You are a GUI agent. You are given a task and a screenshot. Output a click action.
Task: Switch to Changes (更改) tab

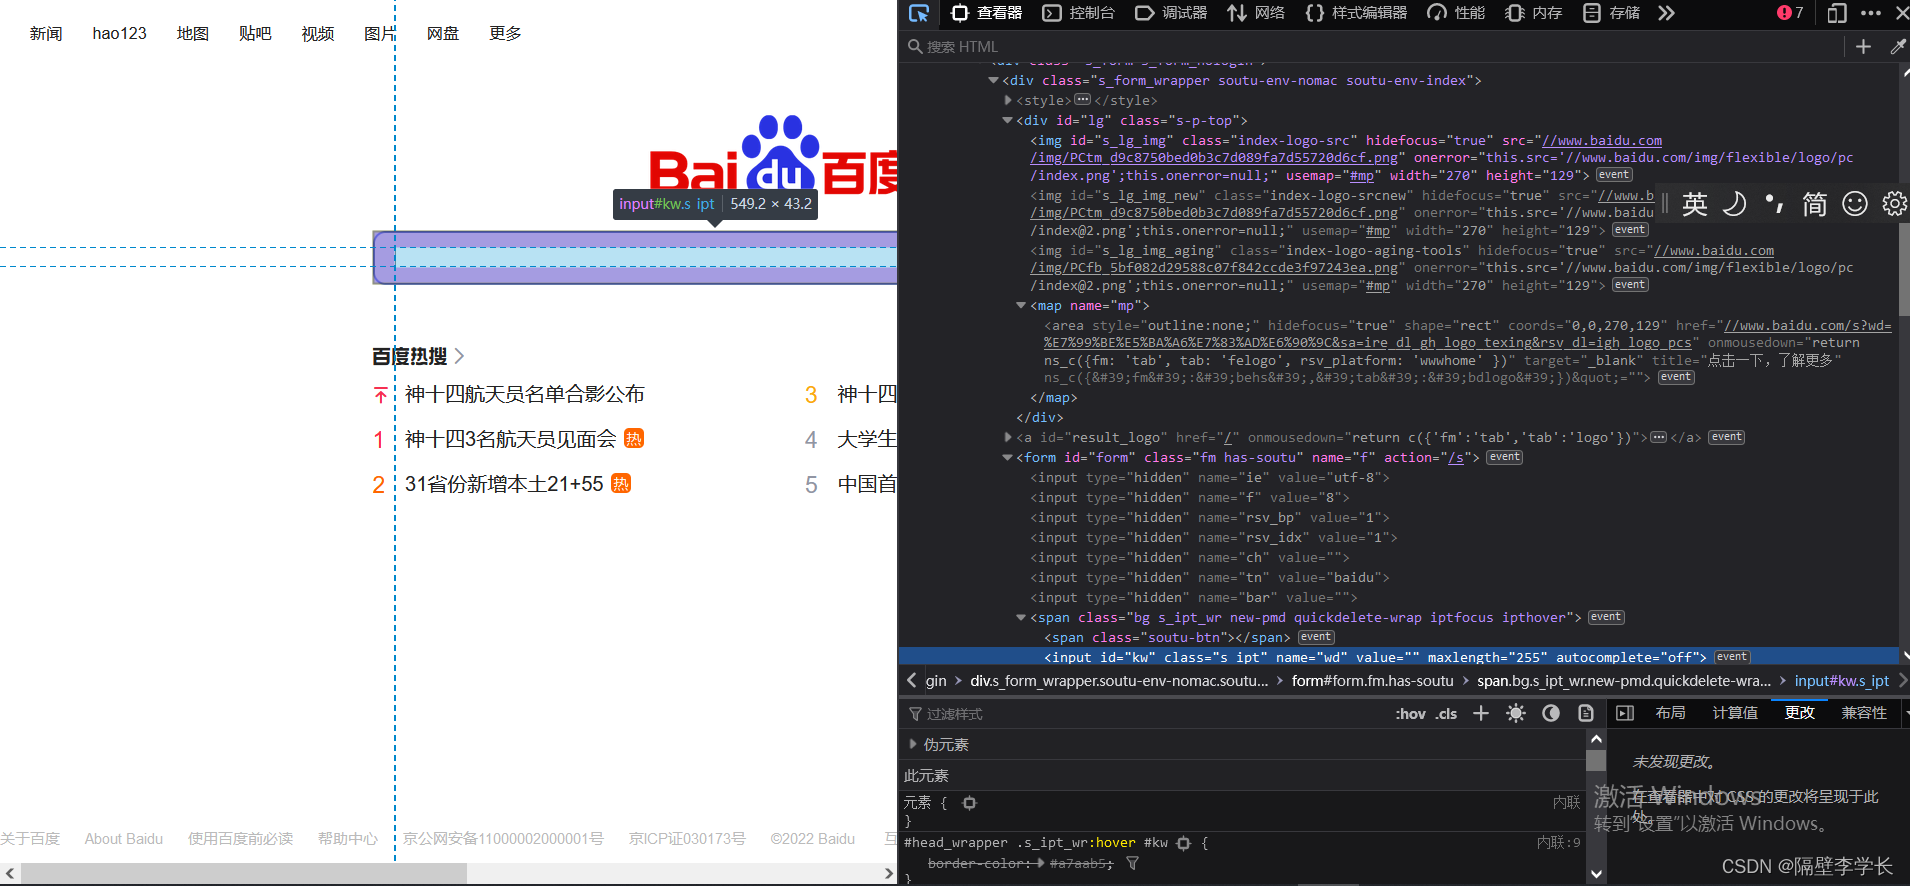(1799, 713)
